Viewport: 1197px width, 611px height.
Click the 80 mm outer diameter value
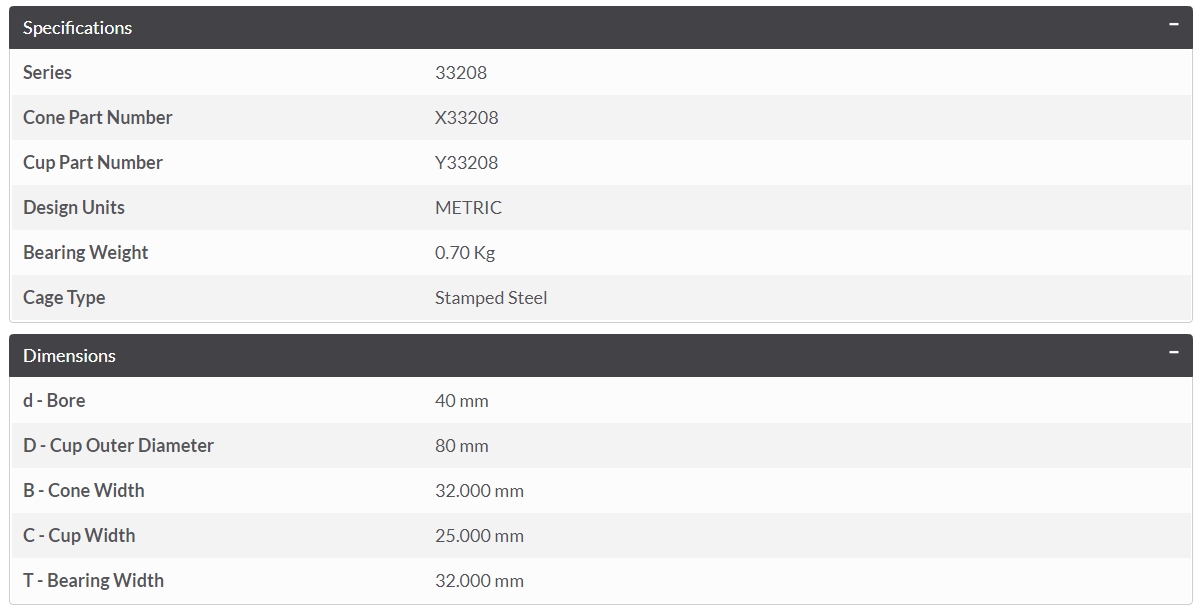461,446
